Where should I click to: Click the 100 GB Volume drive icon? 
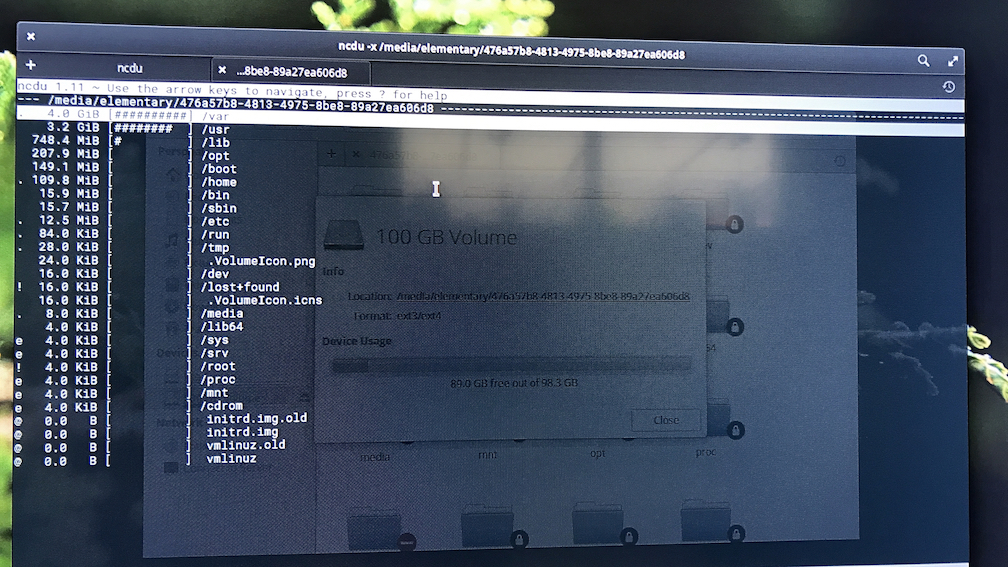click(342, 237)
